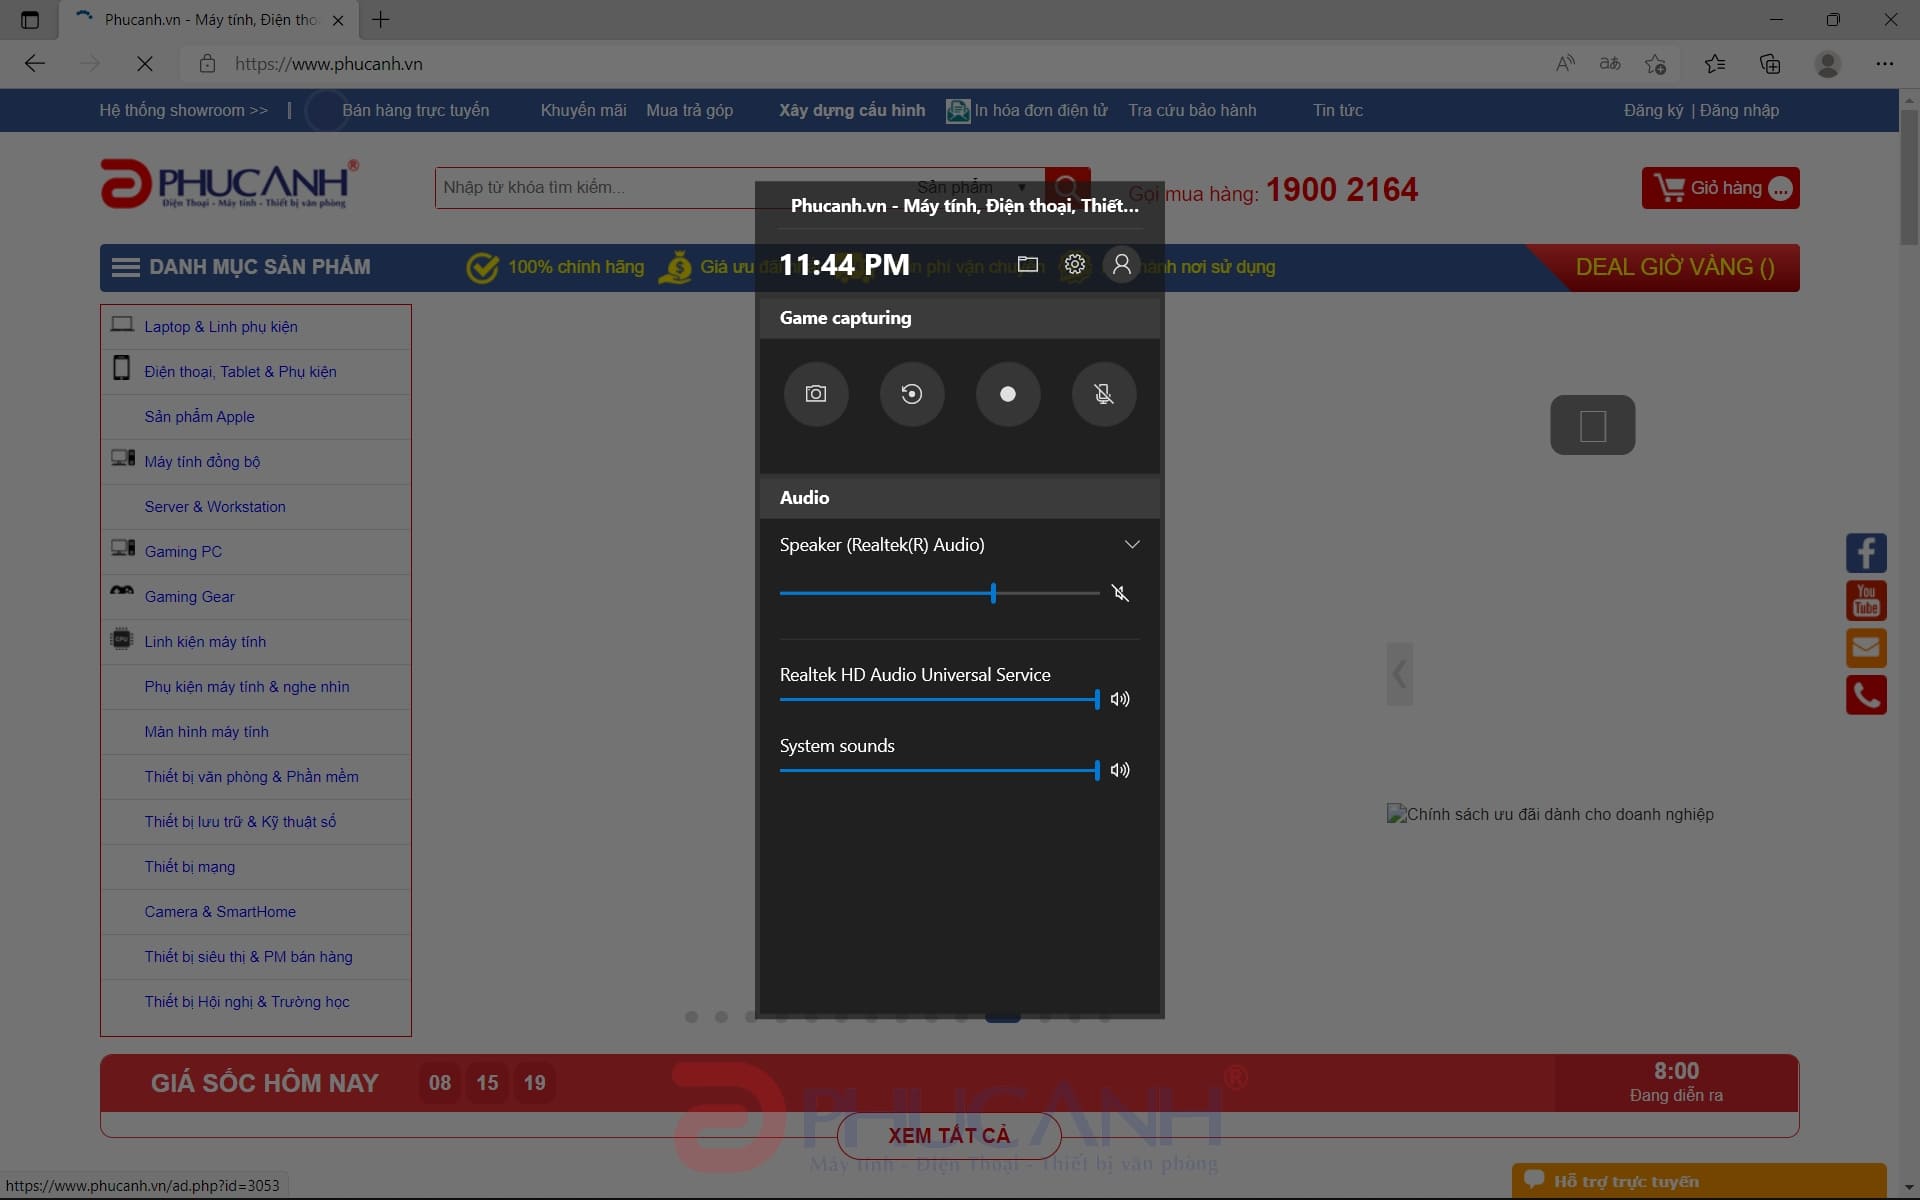Open Mua trả góp menu item
The width and height of the screenshot is (1920, 1200).
click(690, 111)
